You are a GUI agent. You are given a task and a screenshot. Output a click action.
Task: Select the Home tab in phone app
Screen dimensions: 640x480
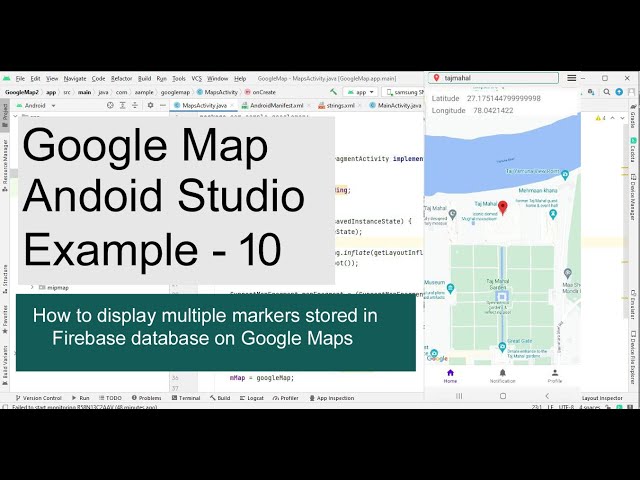pos(450,376)
